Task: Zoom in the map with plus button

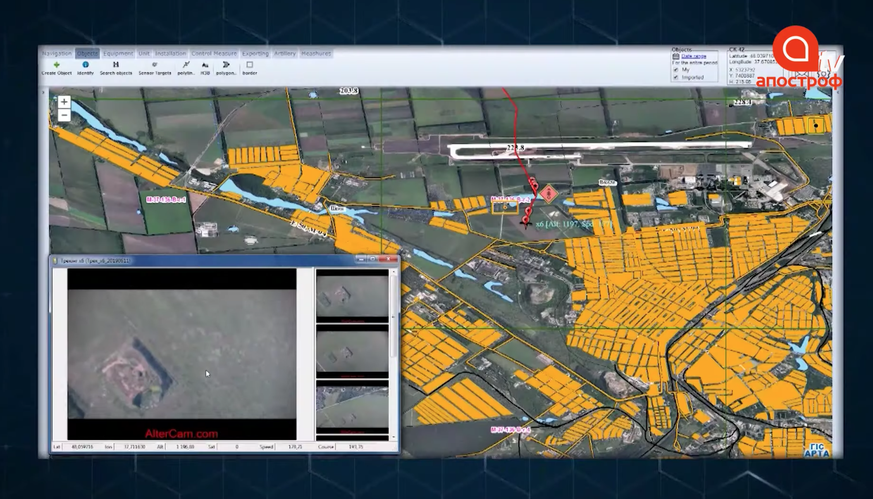Action: pyautogui.click(x=64, y=102)
